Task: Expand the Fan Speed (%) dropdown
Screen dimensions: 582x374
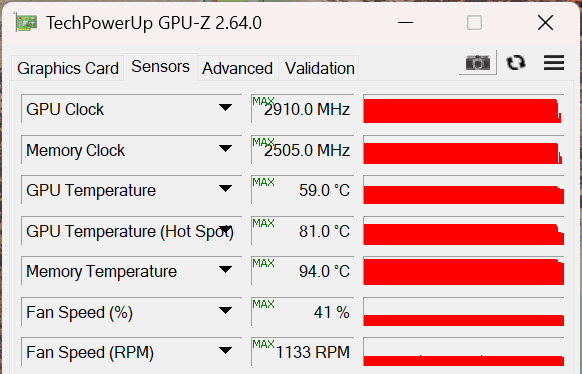Action: [x=225, y=311]
